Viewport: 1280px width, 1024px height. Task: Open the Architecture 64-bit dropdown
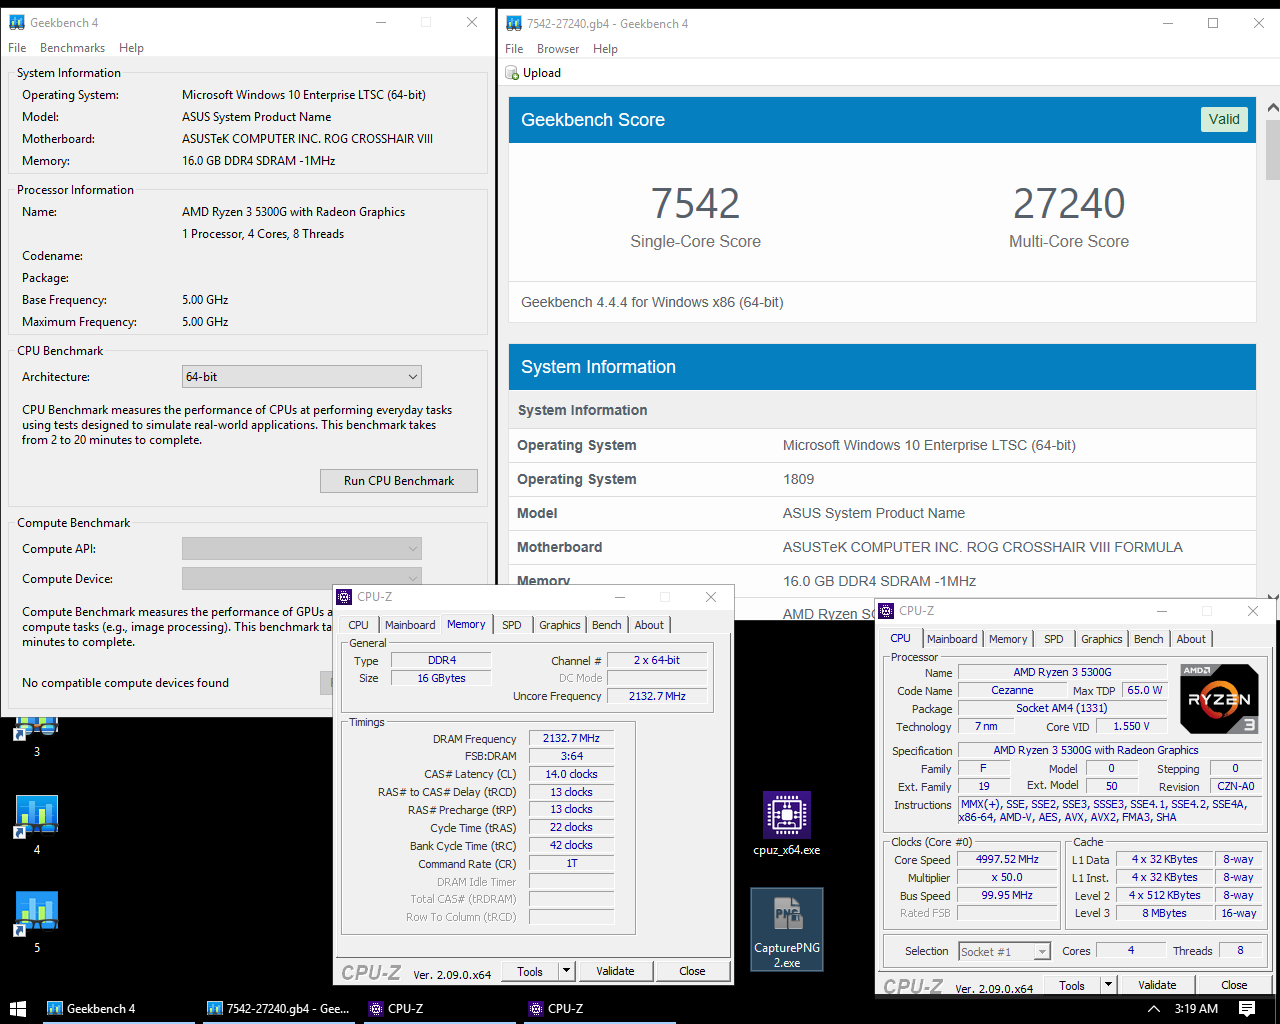(x=302, y=377)
